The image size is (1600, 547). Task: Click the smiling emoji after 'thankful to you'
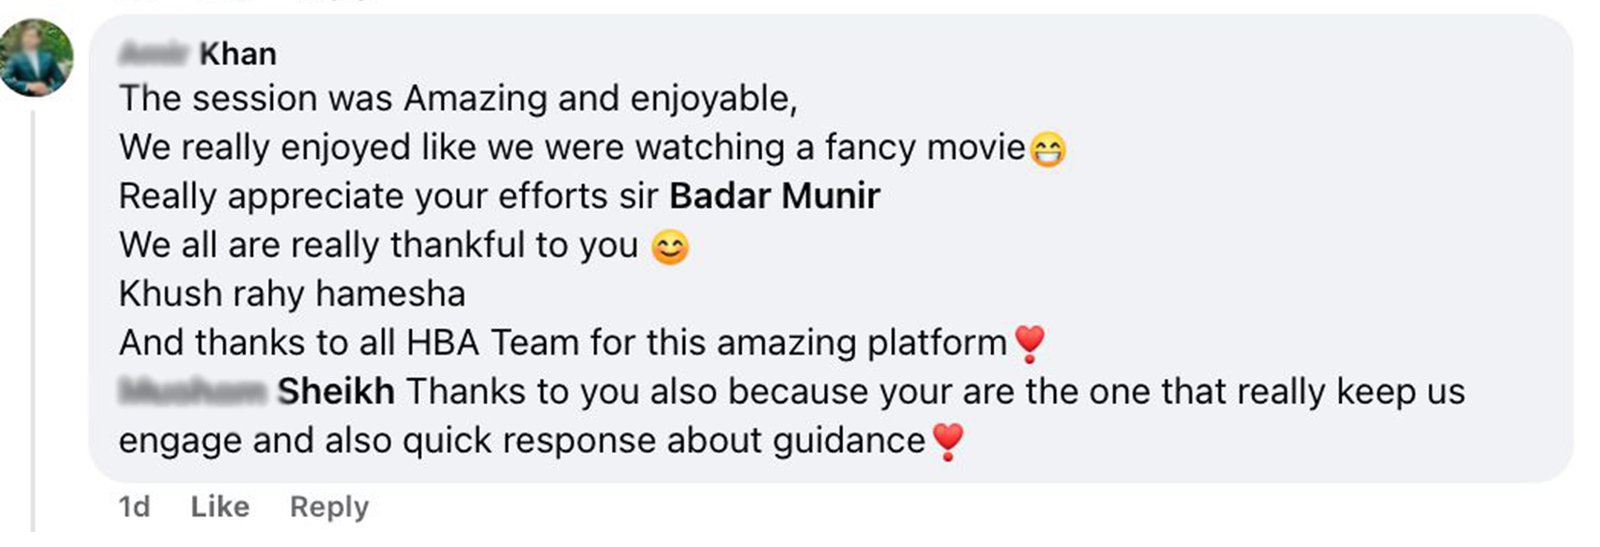point(669,247)
